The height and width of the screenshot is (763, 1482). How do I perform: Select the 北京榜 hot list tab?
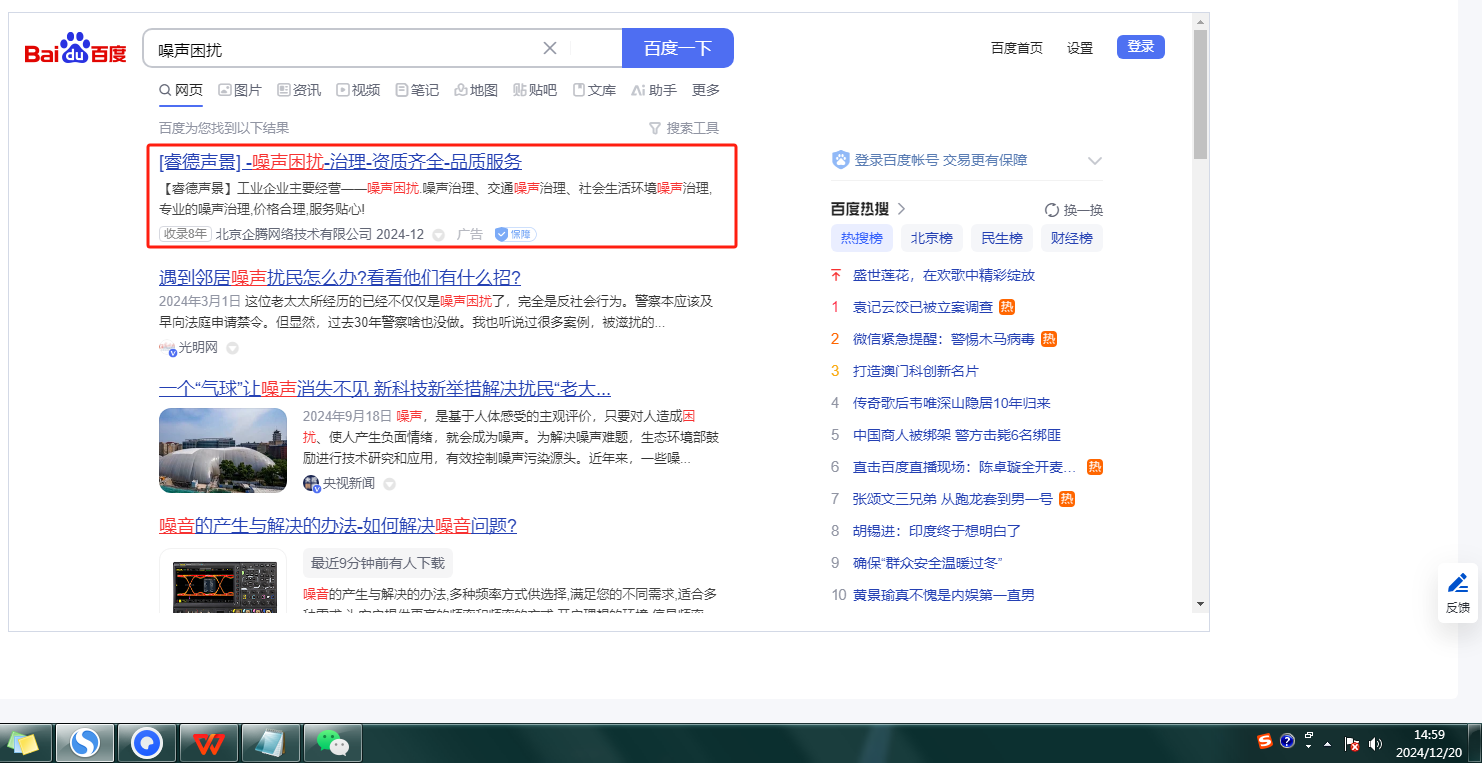coord(931,238)
